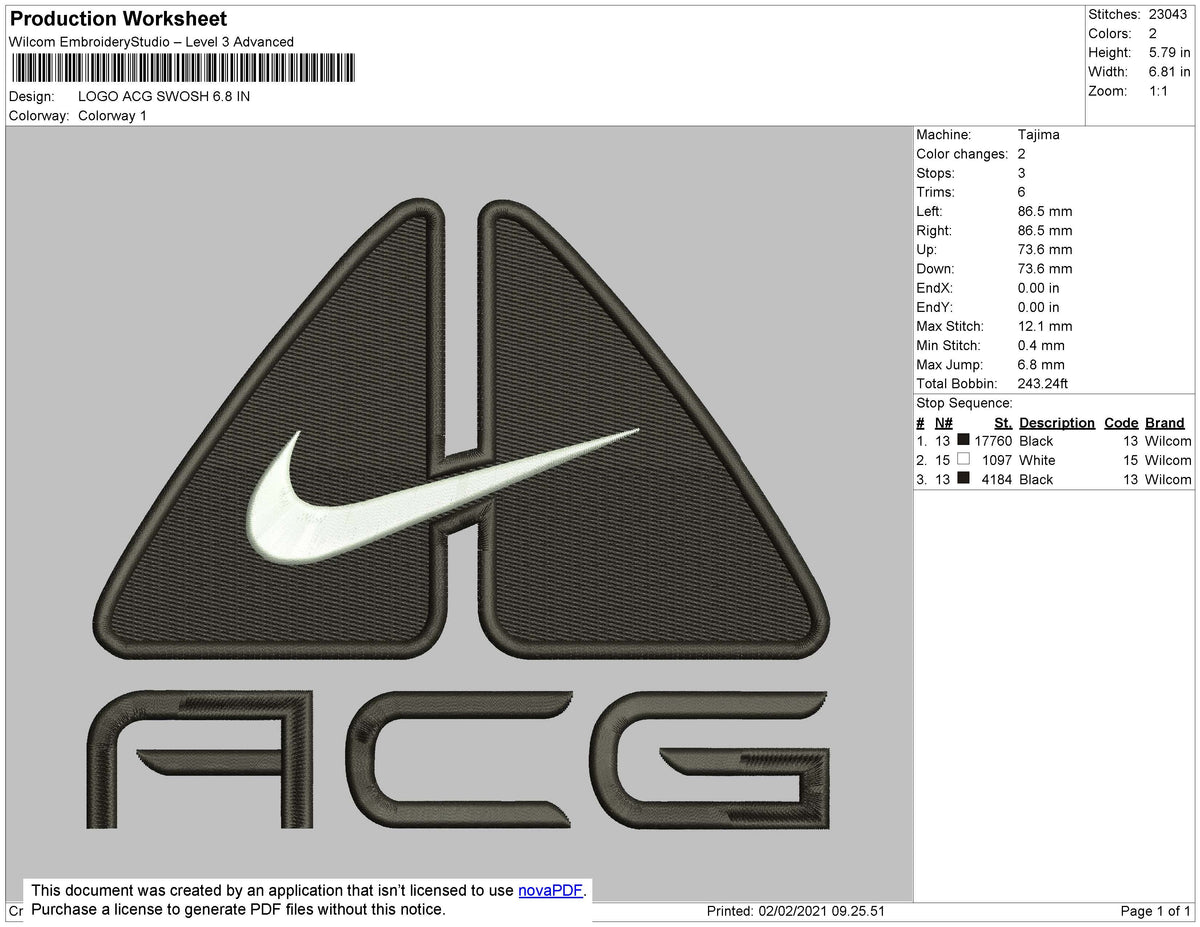Click the 'Page 1 of 1' footer text
Screen dimensions: 1200x927
(x=1155, y=911)
